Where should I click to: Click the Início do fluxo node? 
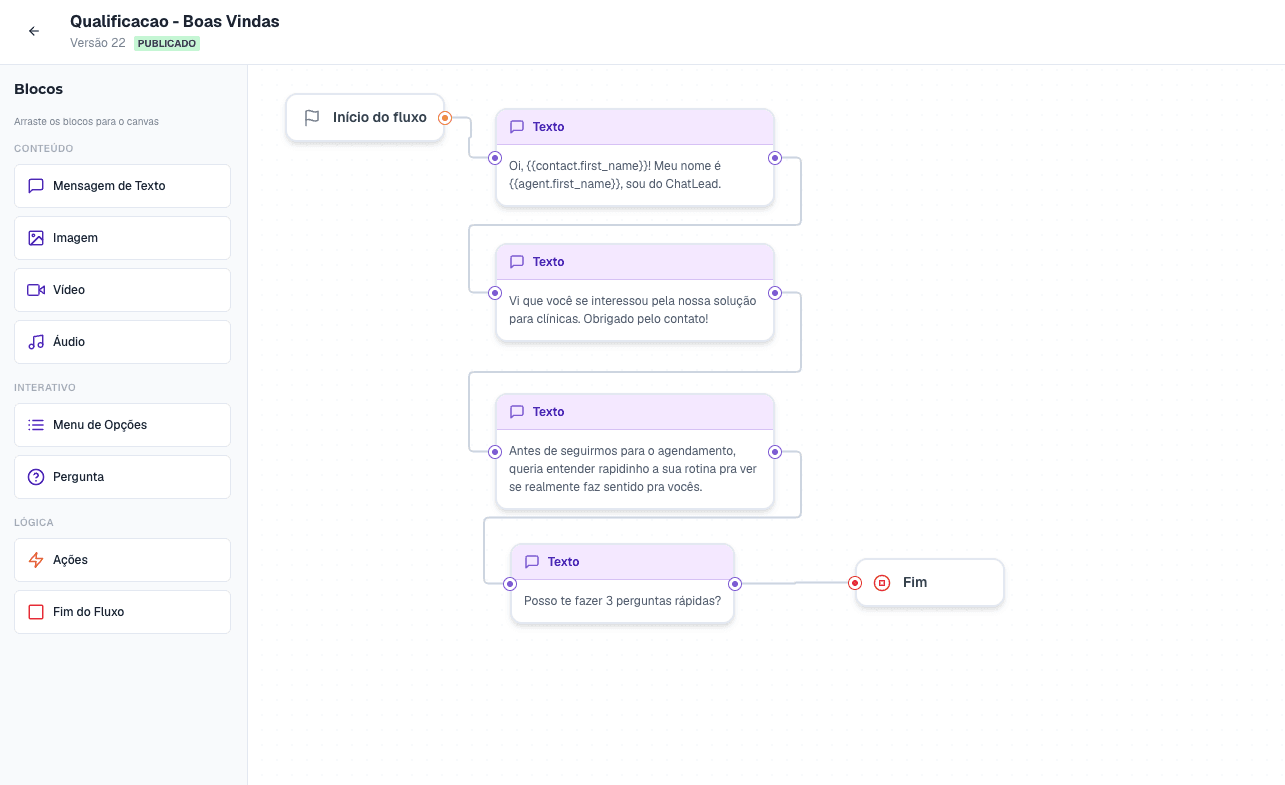point(365,118)
